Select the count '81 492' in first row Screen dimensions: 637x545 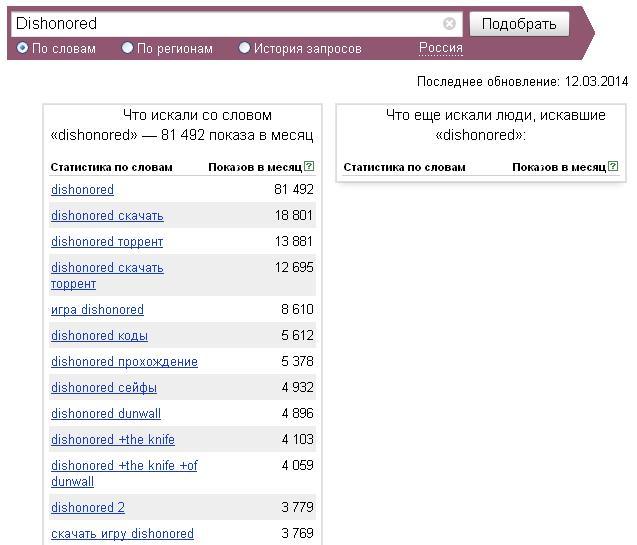(x=294, y=189)
